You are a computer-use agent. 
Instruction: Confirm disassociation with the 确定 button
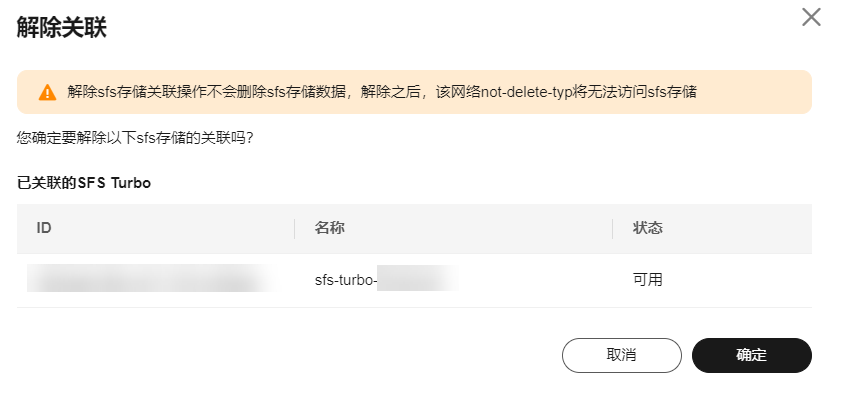coord(752,355)
